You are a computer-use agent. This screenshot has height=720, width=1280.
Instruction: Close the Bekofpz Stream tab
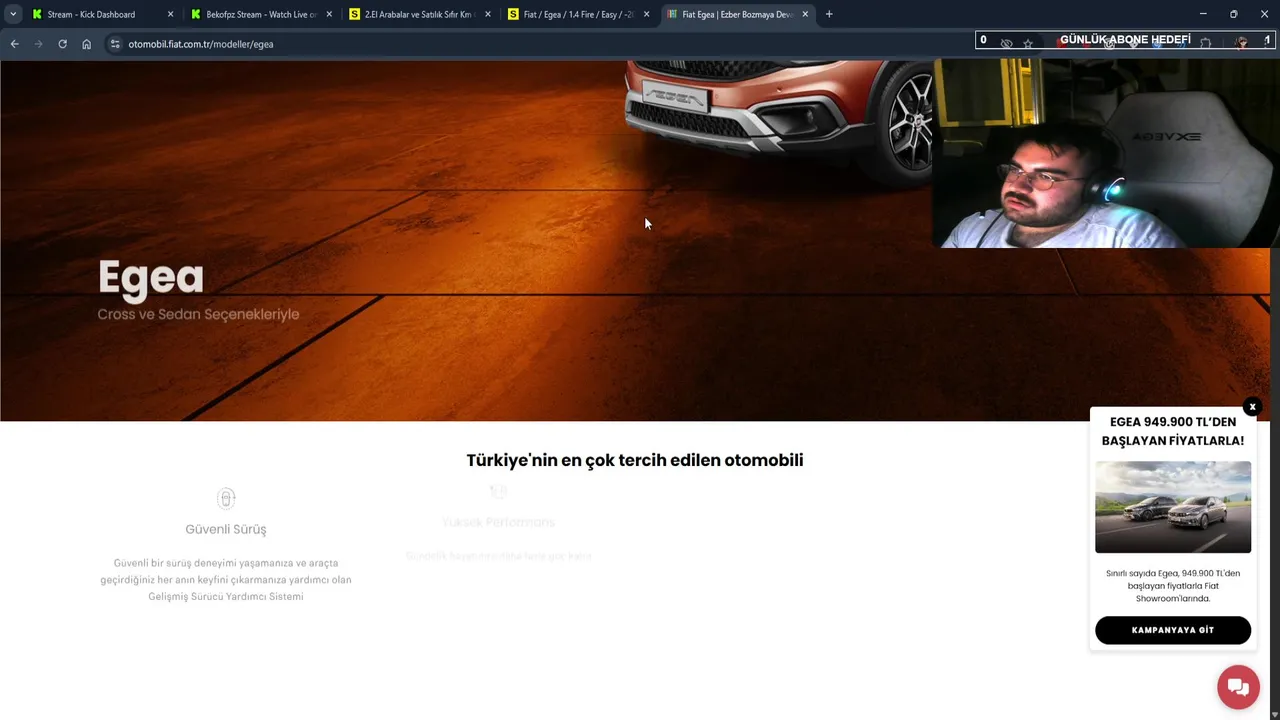329,14
